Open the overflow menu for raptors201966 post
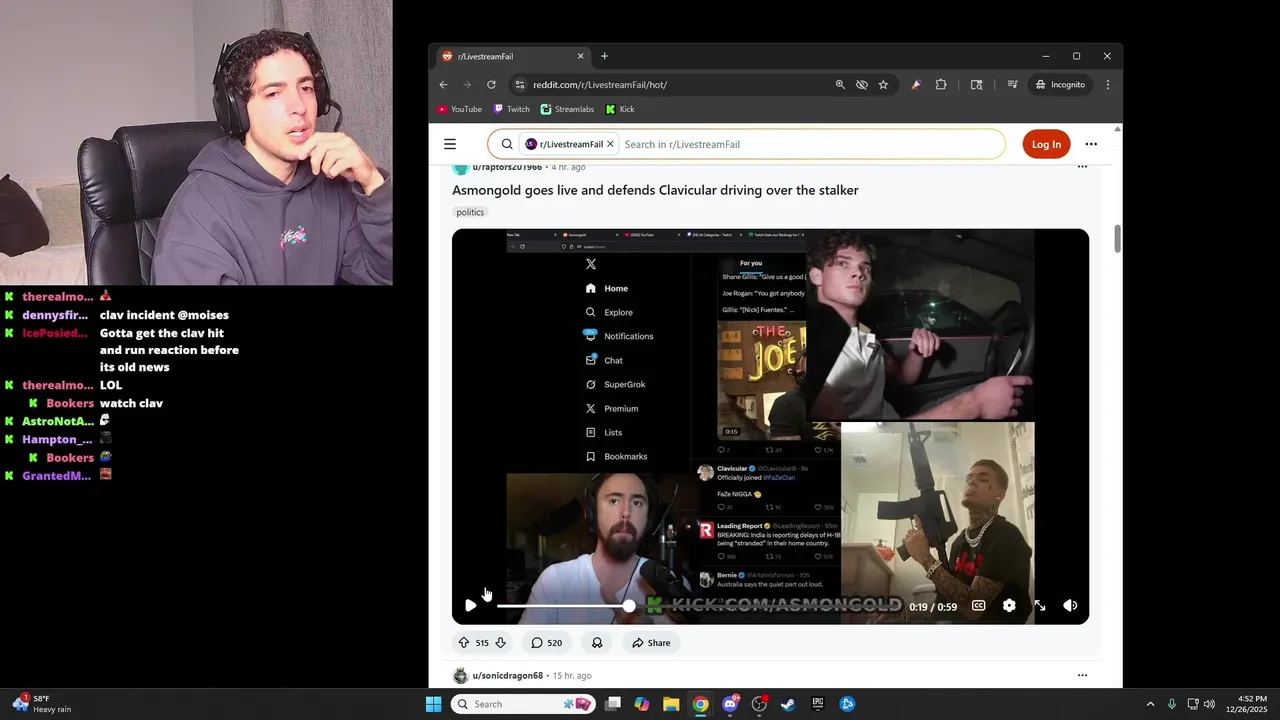Screen dimensions: 1280x720 (x=1082, y=166)
